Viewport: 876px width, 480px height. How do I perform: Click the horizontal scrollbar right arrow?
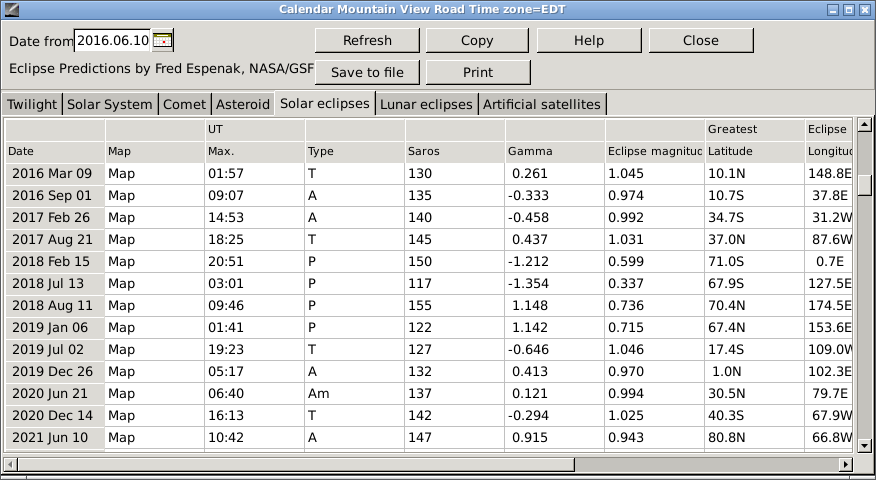tap(846, 464)
